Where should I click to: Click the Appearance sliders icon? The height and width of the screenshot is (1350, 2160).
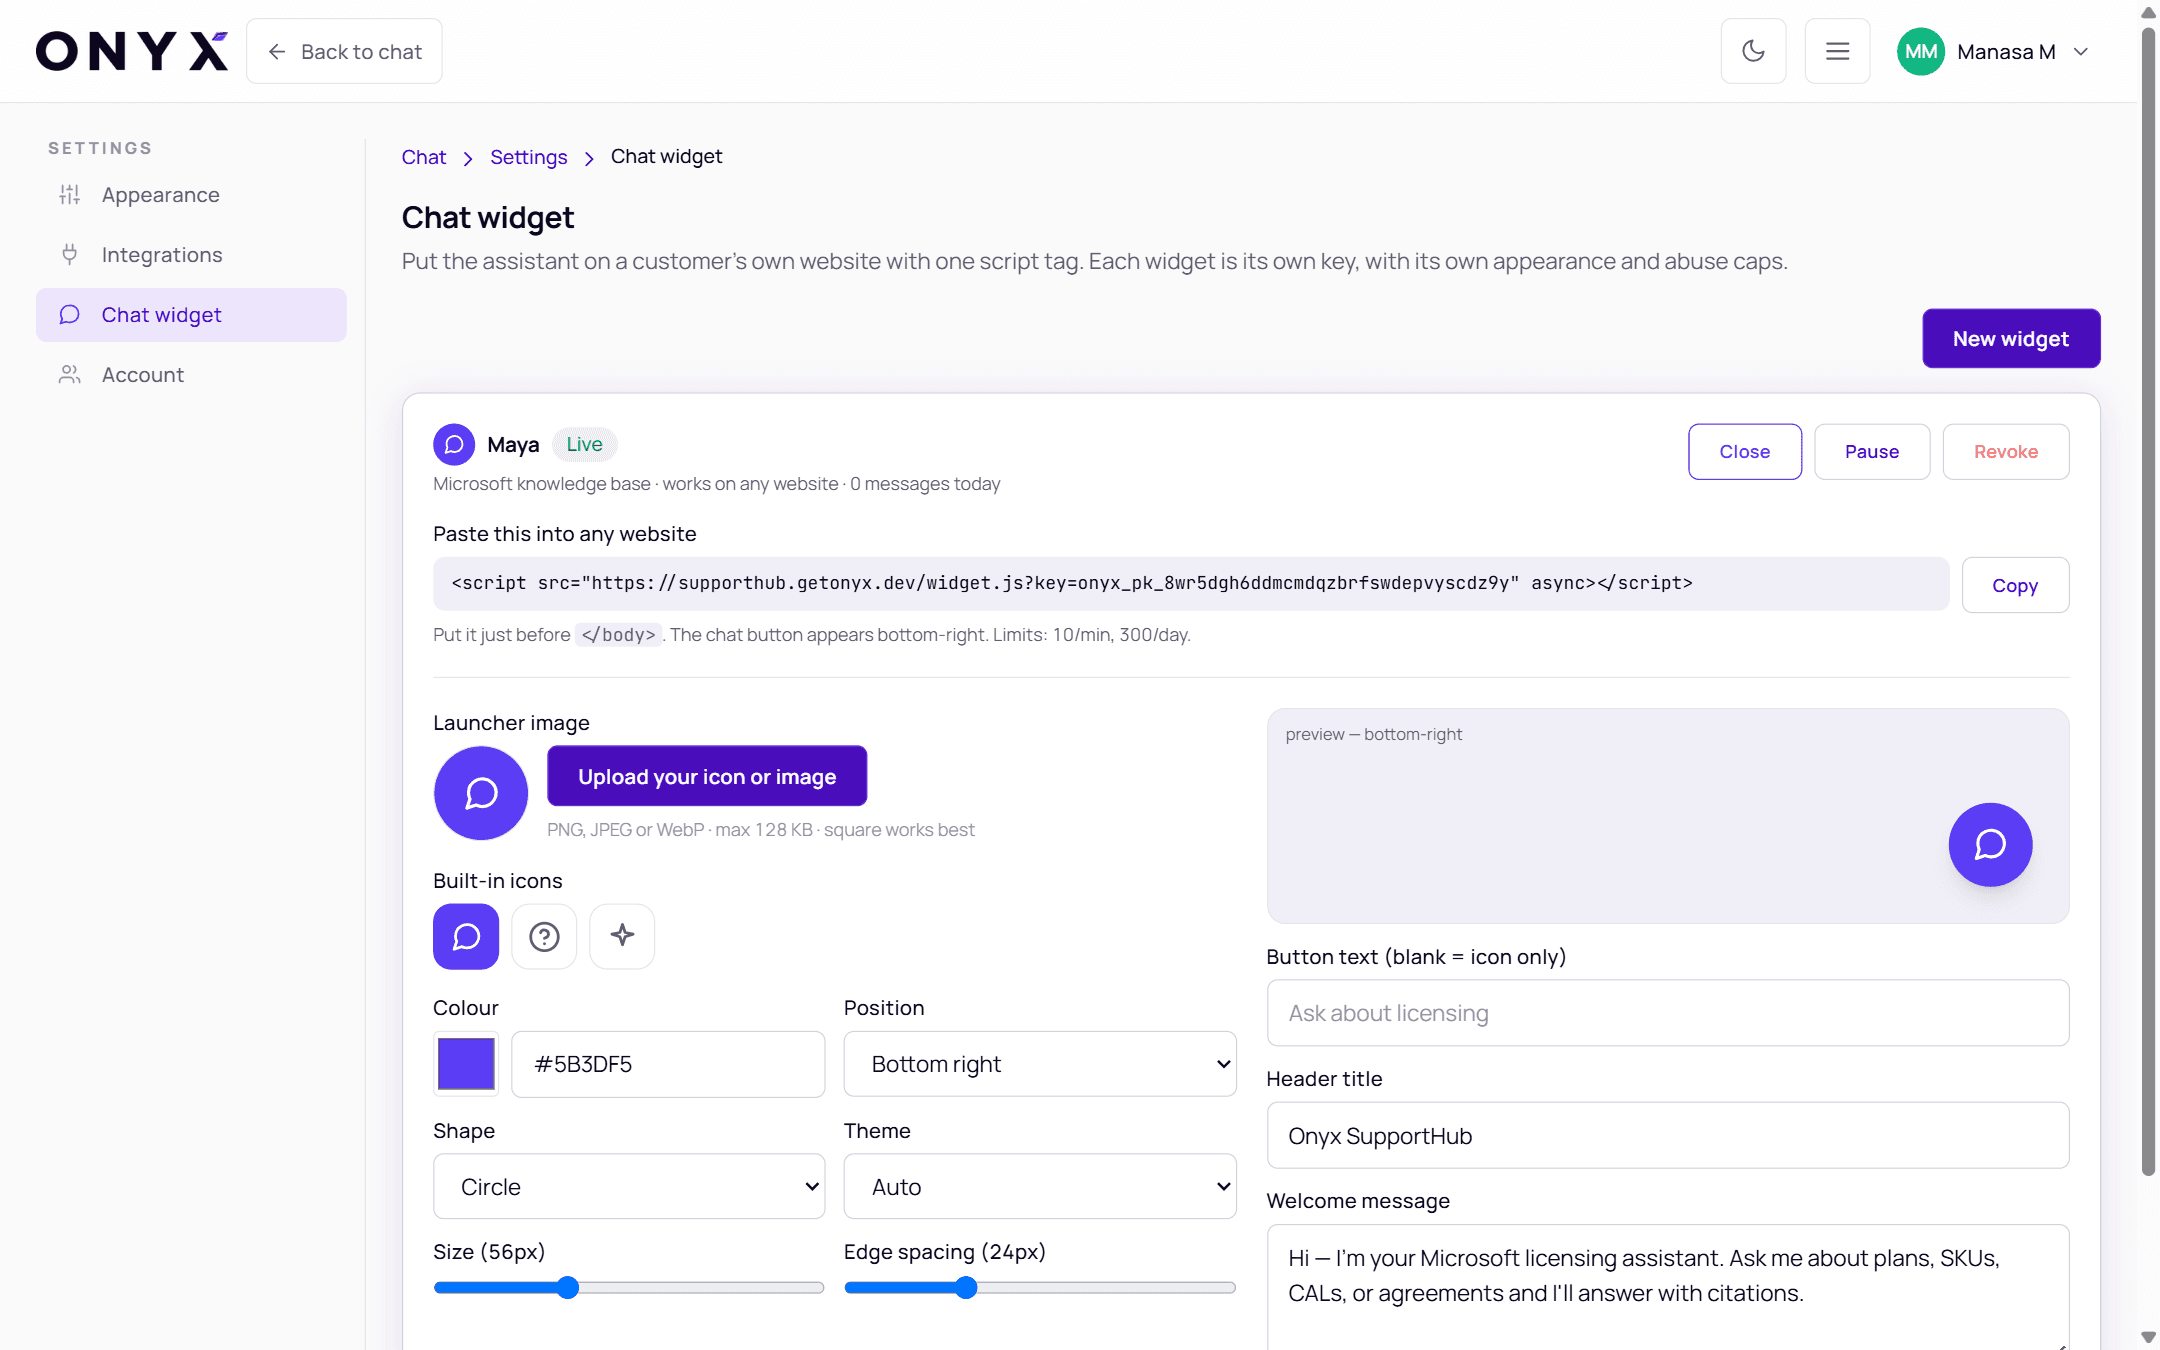[x=69, y=195]
